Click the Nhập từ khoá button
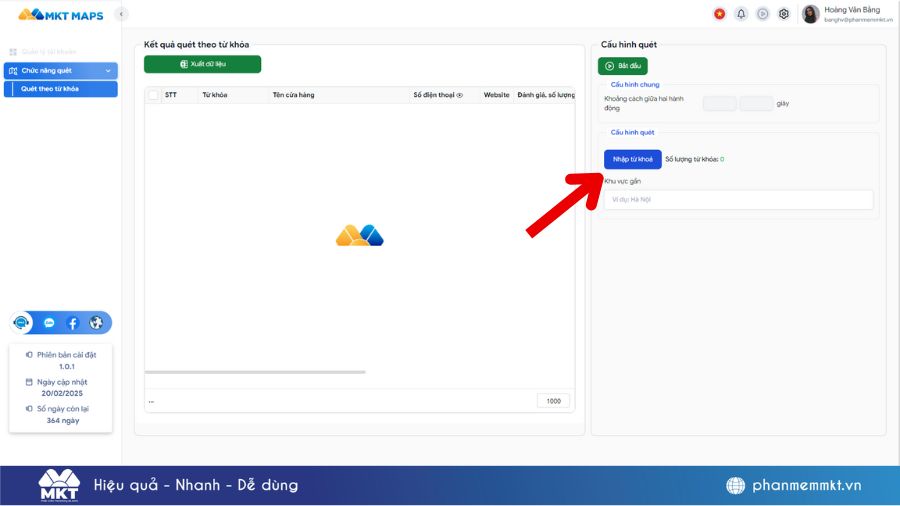 pyautogui.click(x=633, y=159)
